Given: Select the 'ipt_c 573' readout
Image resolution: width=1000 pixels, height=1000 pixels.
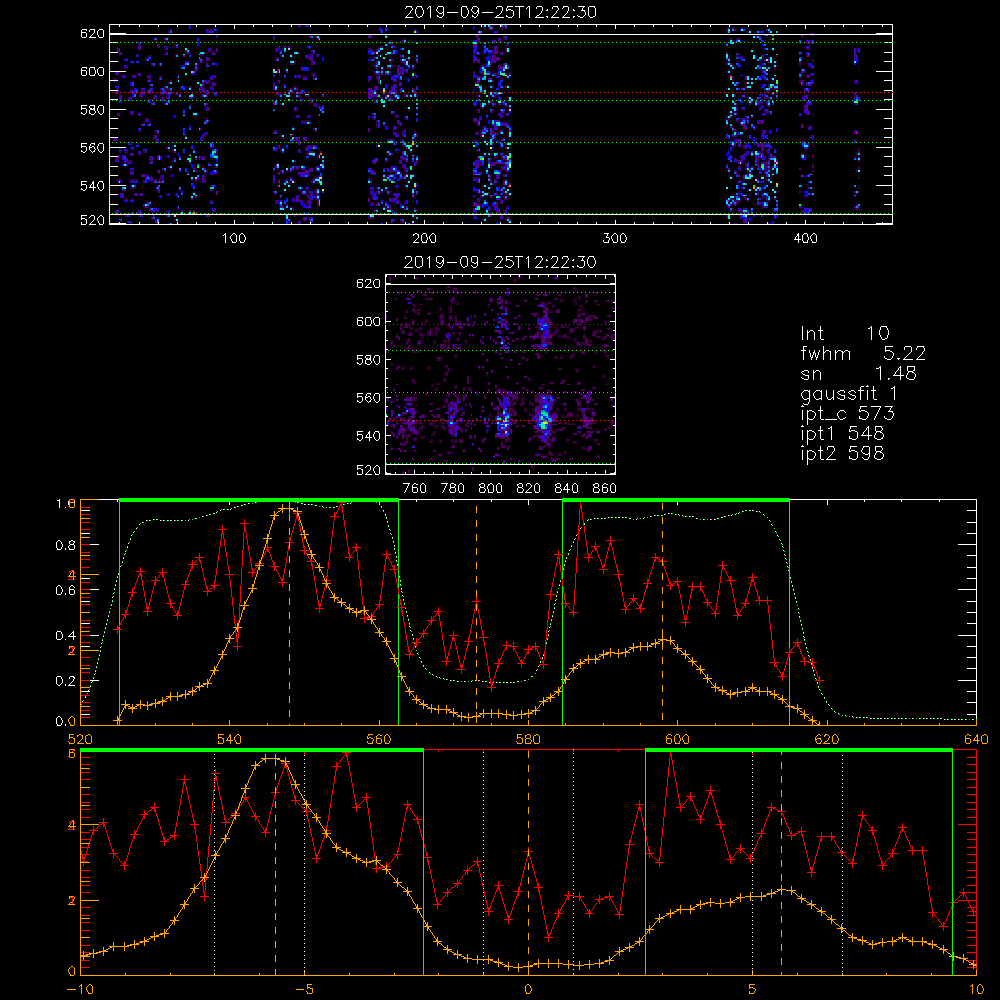Looking at the screenshot, I should tap(848, 413).
